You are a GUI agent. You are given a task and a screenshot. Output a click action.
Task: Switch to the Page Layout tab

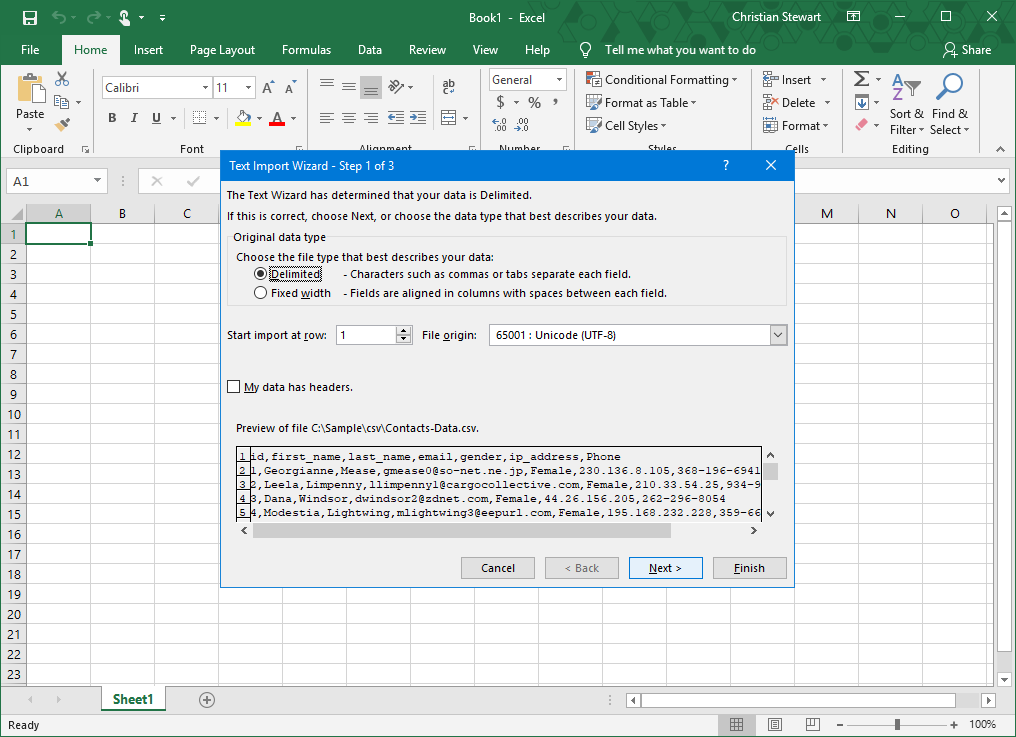(222, 50)
